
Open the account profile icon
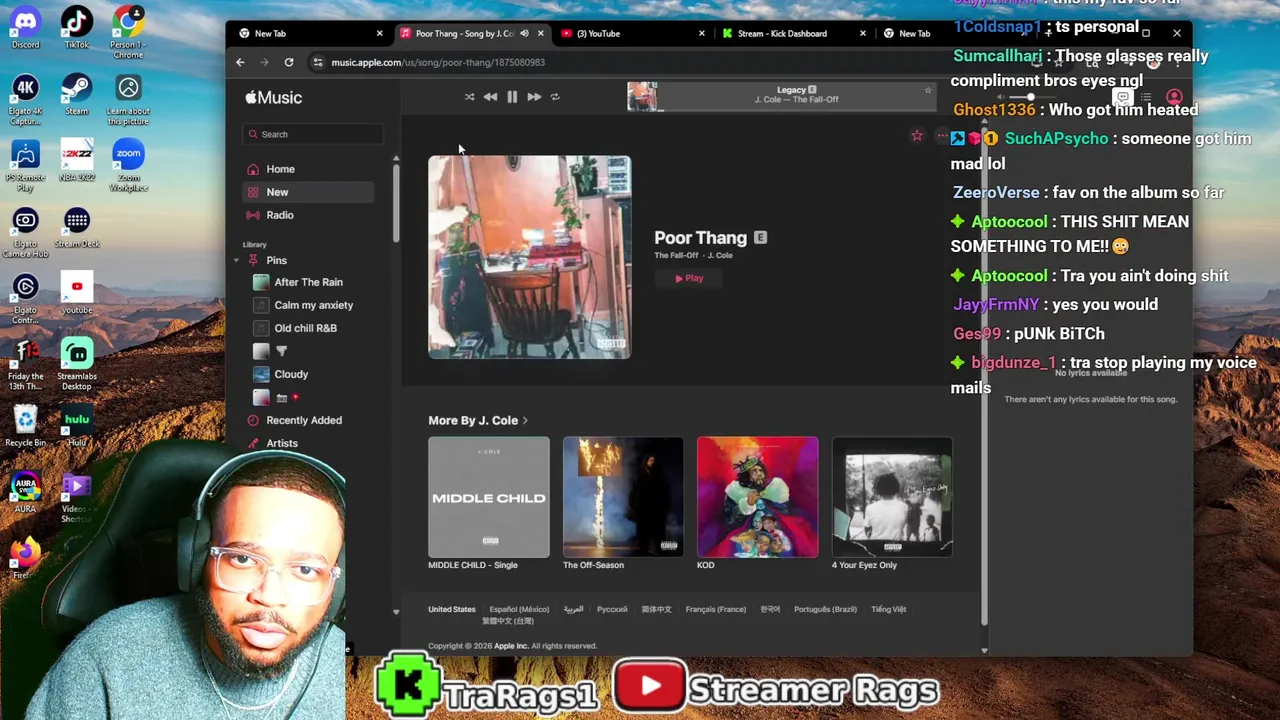1174,98
